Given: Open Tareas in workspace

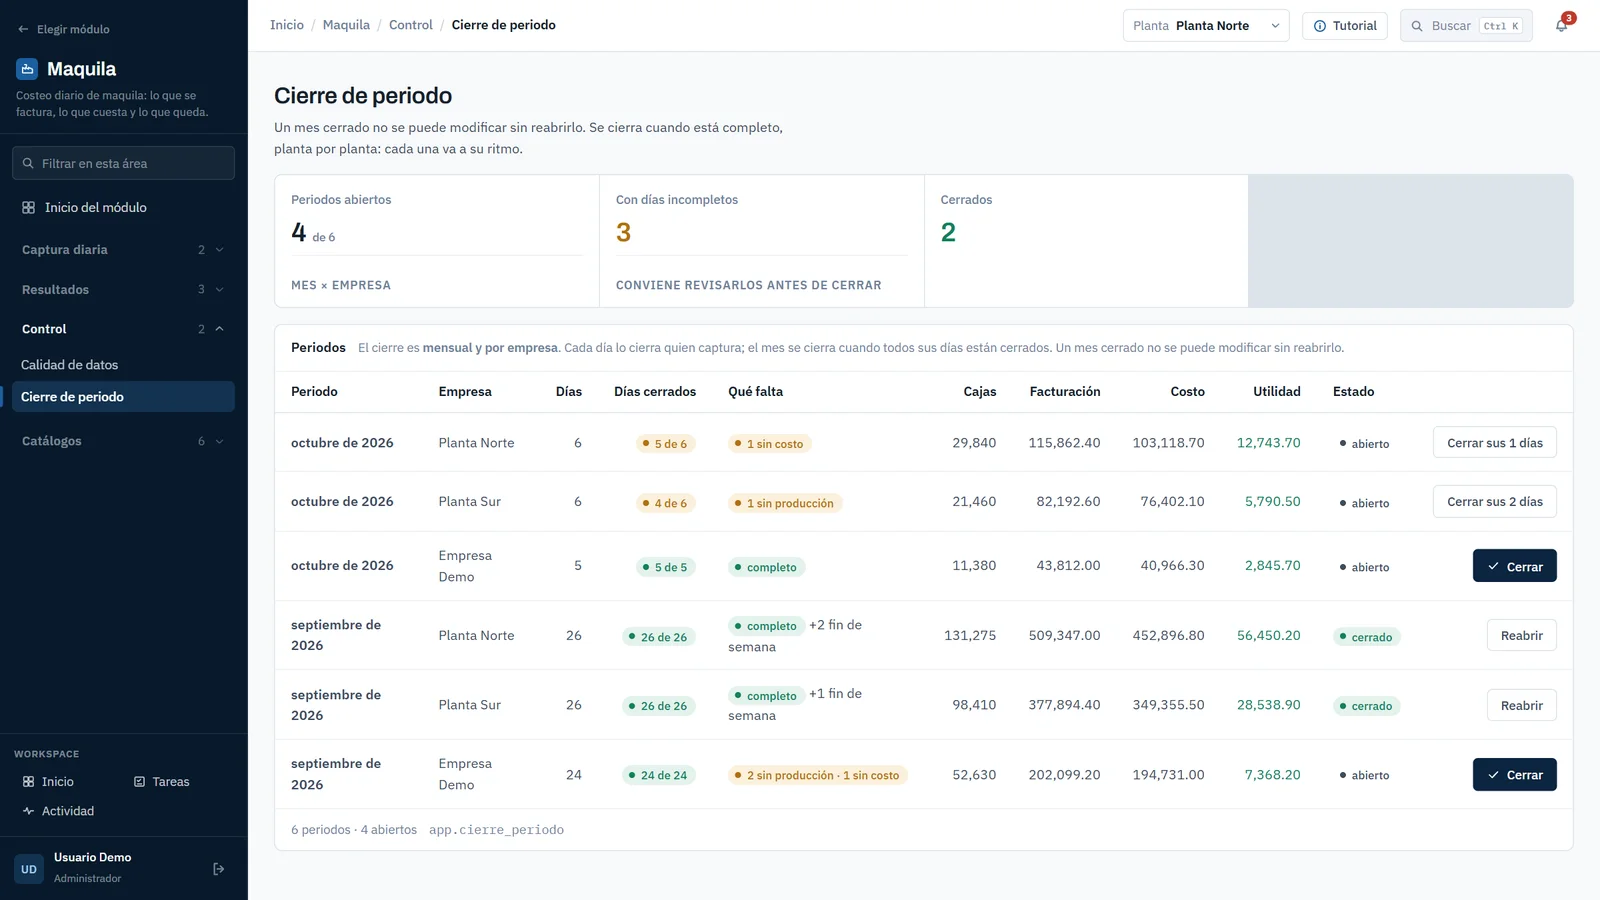Looking at the screenshot, I should tap(162, 782).
